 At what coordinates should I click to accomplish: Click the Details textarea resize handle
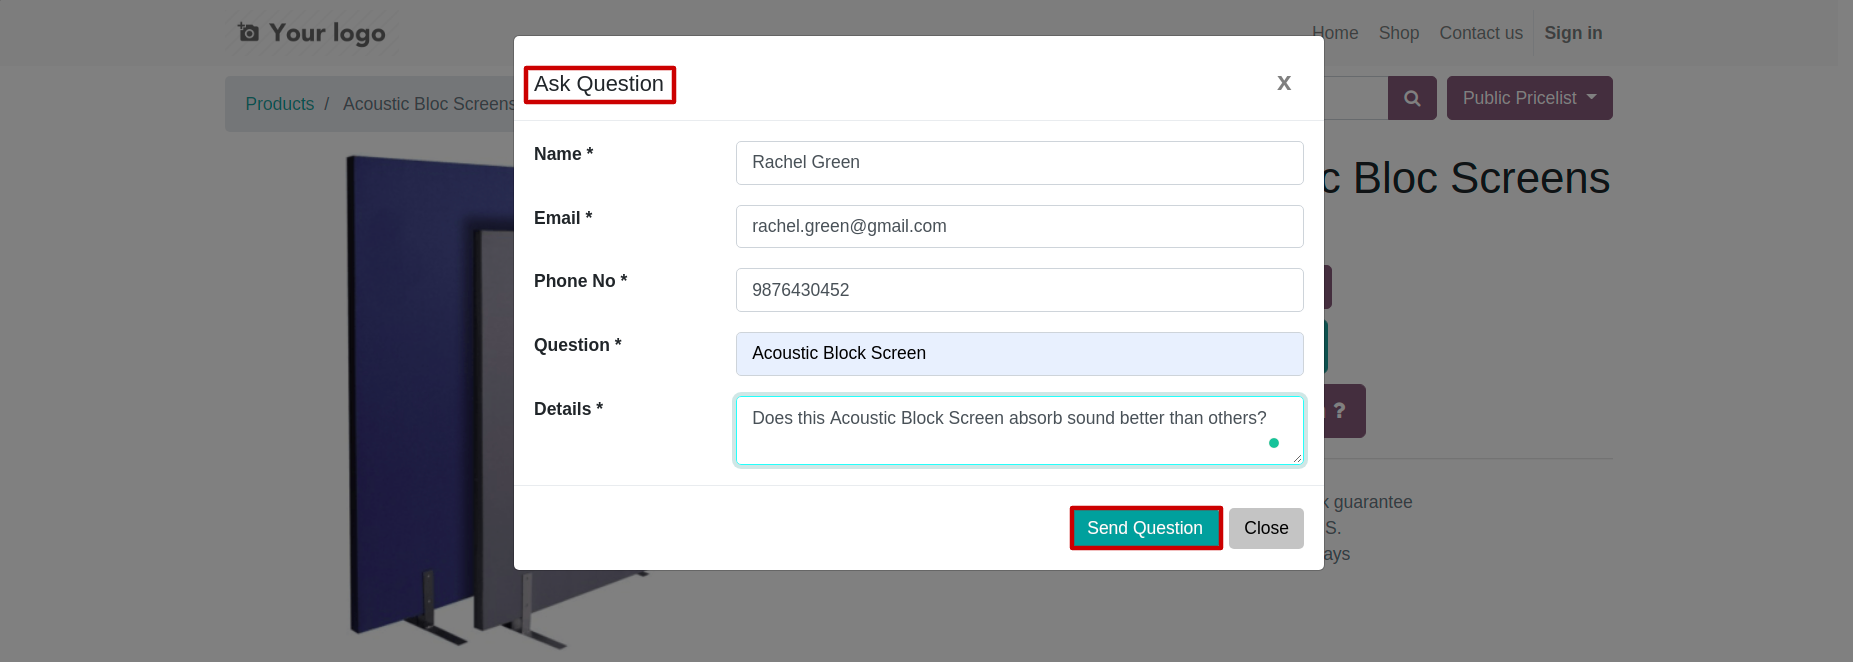click(1296, 458)
